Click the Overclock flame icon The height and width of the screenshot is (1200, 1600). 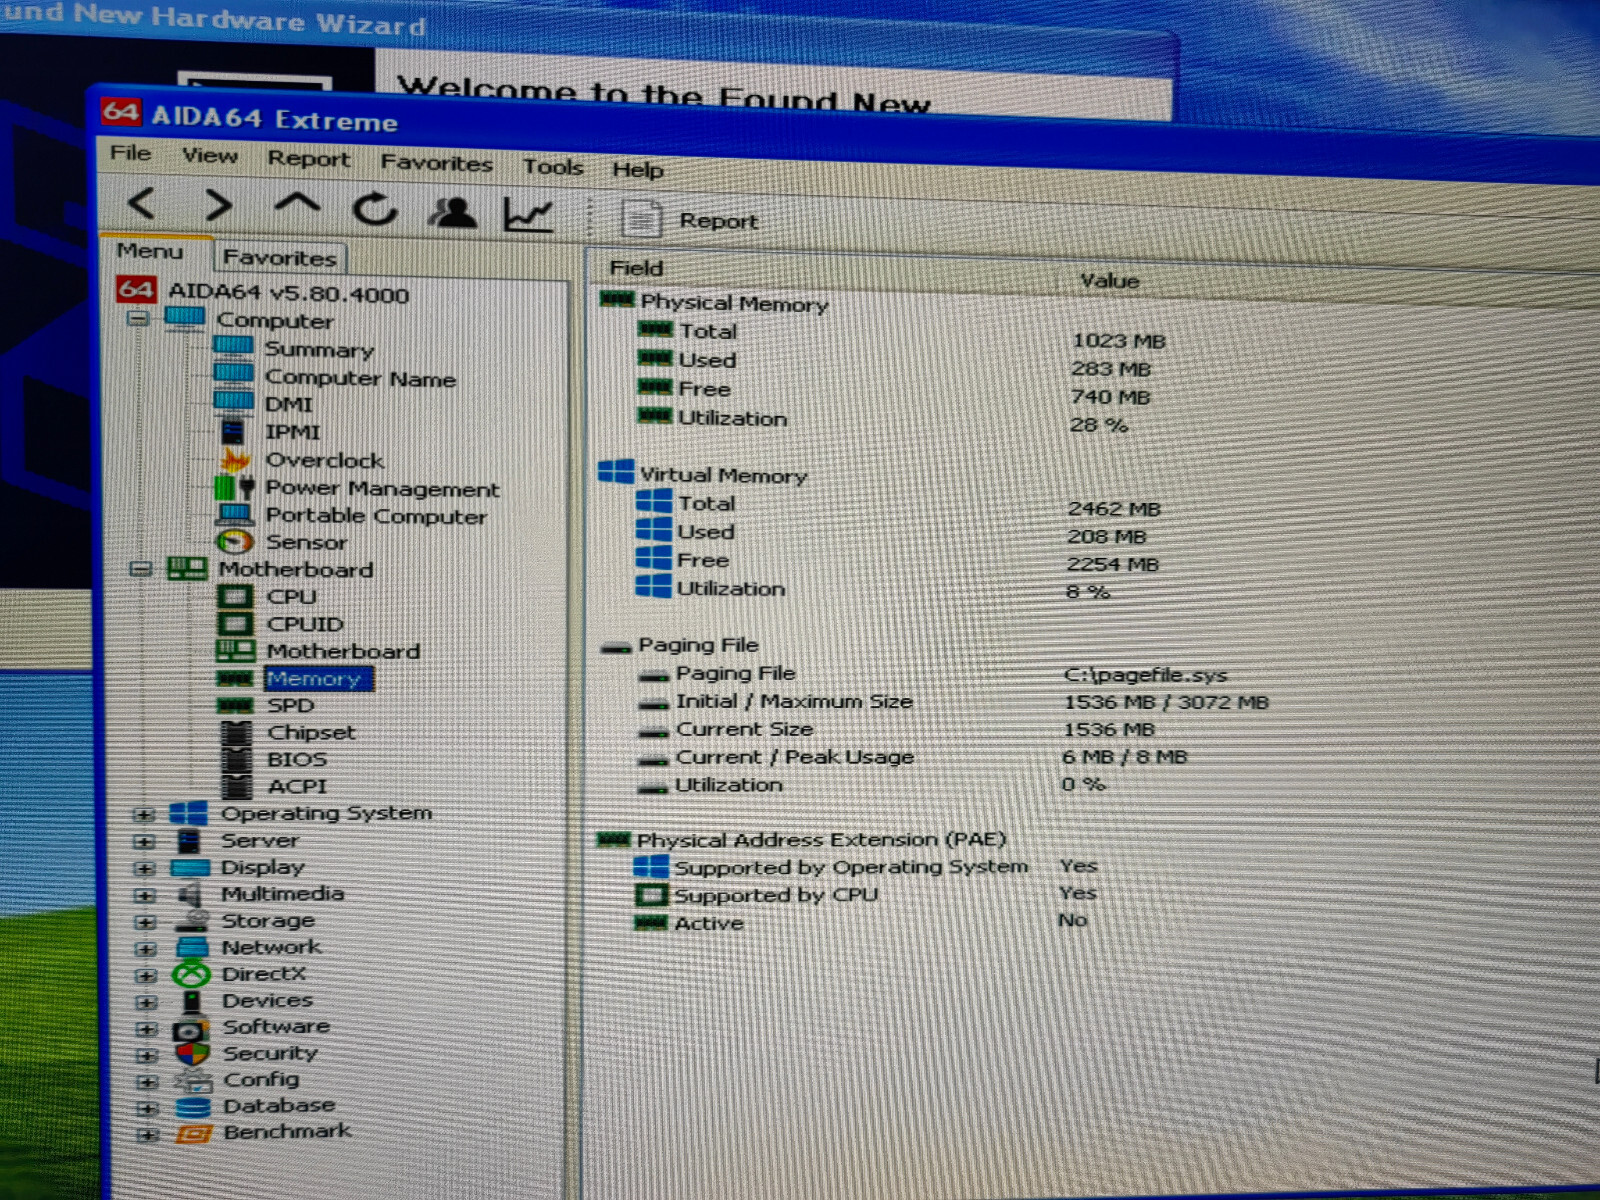tap(235, 459)
